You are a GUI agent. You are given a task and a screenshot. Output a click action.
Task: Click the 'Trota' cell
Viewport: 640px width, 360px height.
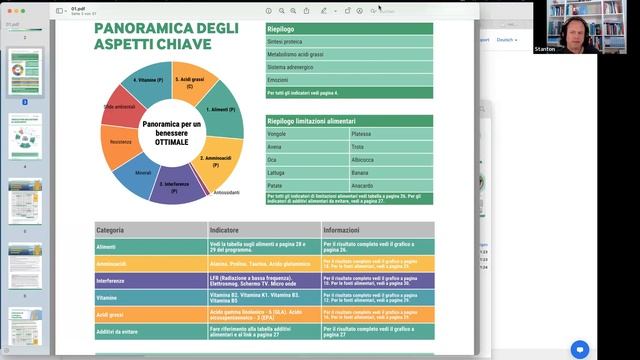(391, 147)
